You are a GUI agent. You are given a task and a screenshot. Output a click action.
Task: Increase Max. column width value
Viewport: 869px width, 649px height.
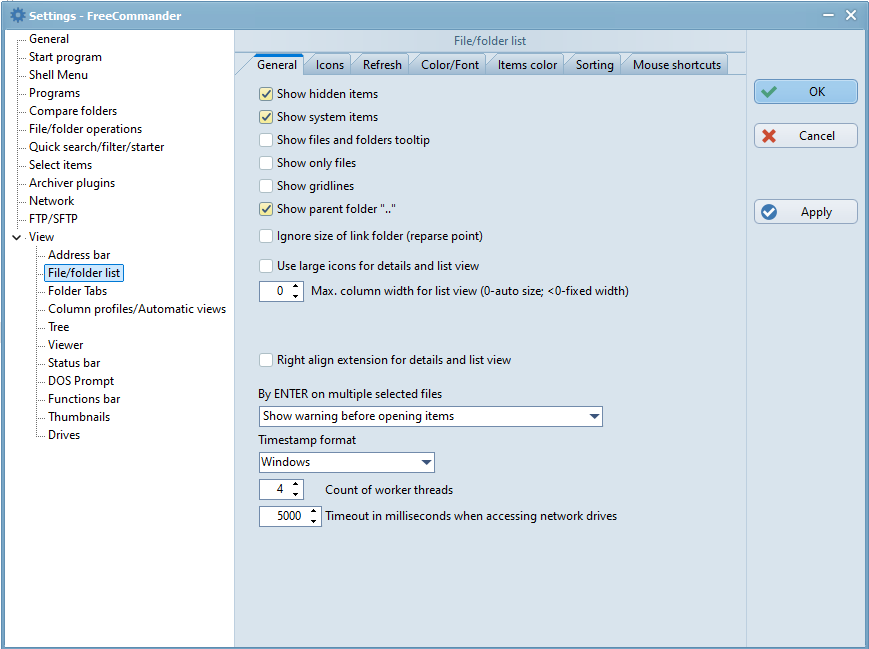click(x=296, y=286)
